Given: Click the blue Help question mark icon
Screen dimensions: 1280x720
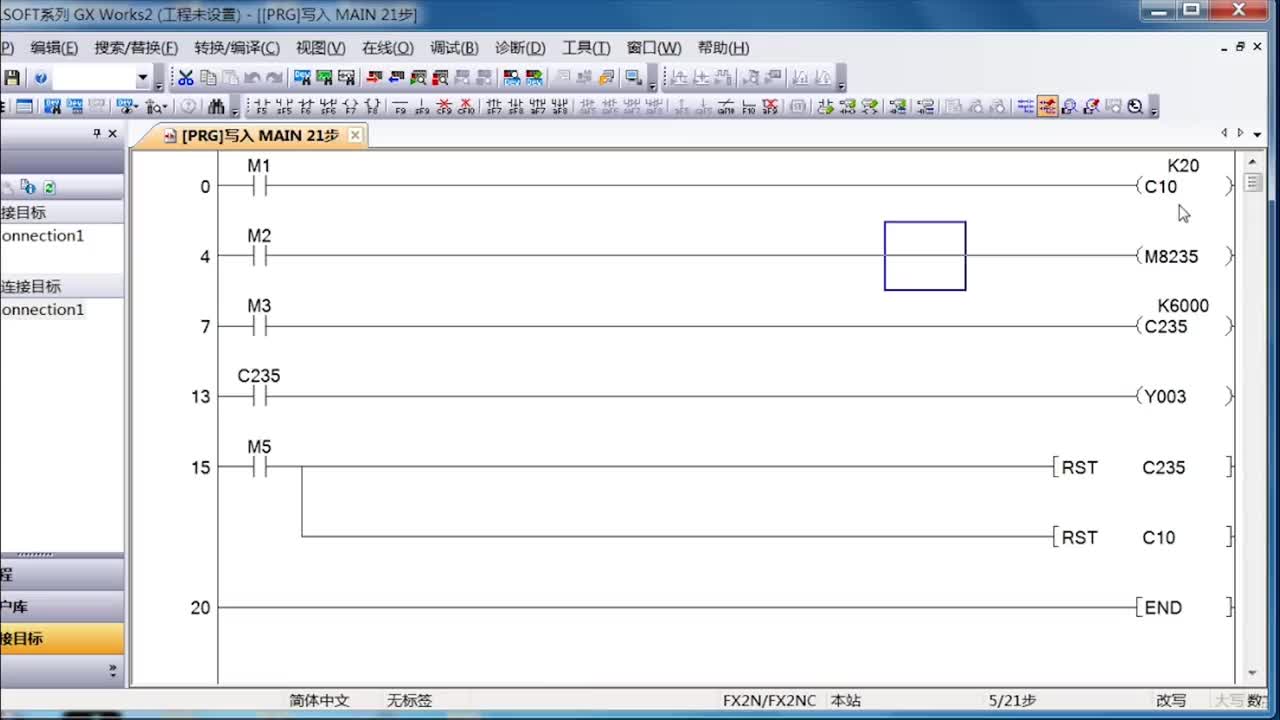Looking at the screenshot, I should point(40,78).
